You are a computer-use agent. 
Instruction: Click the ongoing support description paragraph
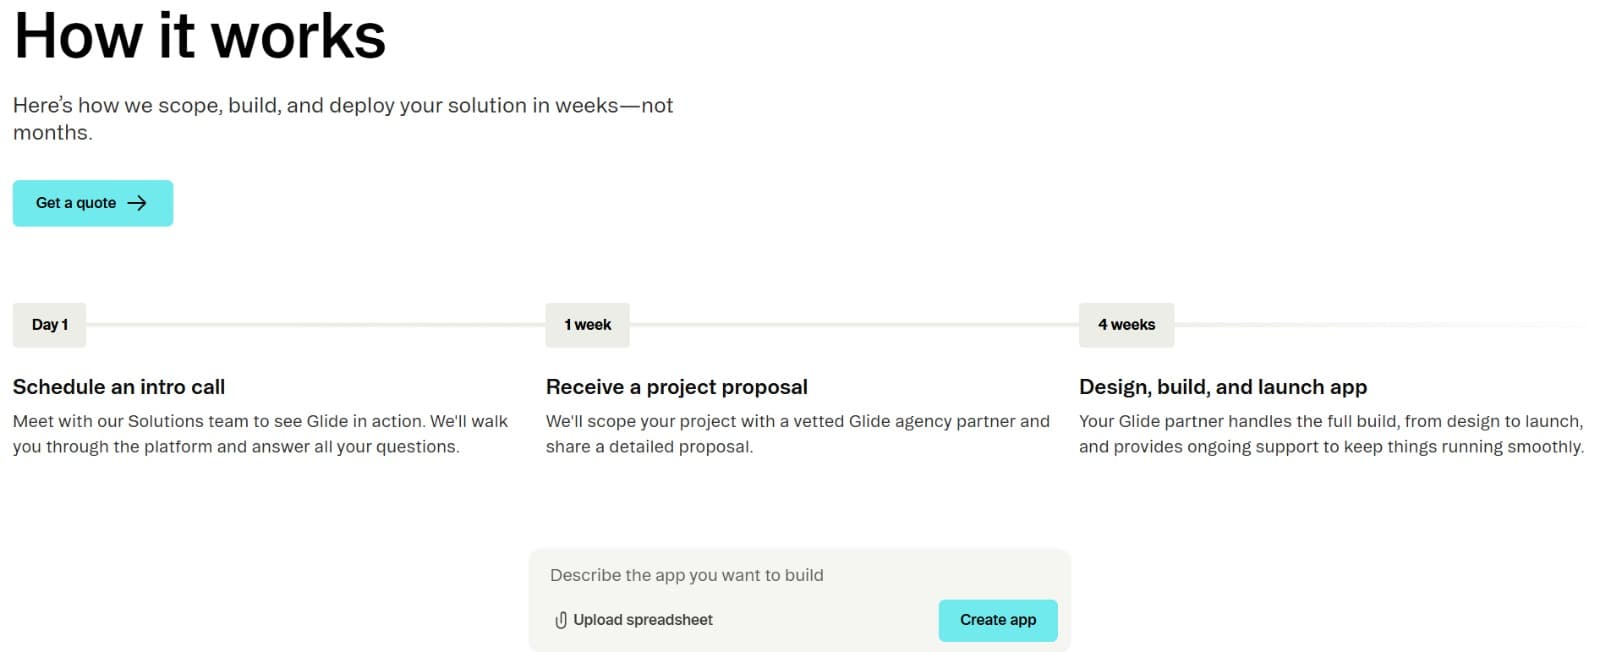point(1331,434)
